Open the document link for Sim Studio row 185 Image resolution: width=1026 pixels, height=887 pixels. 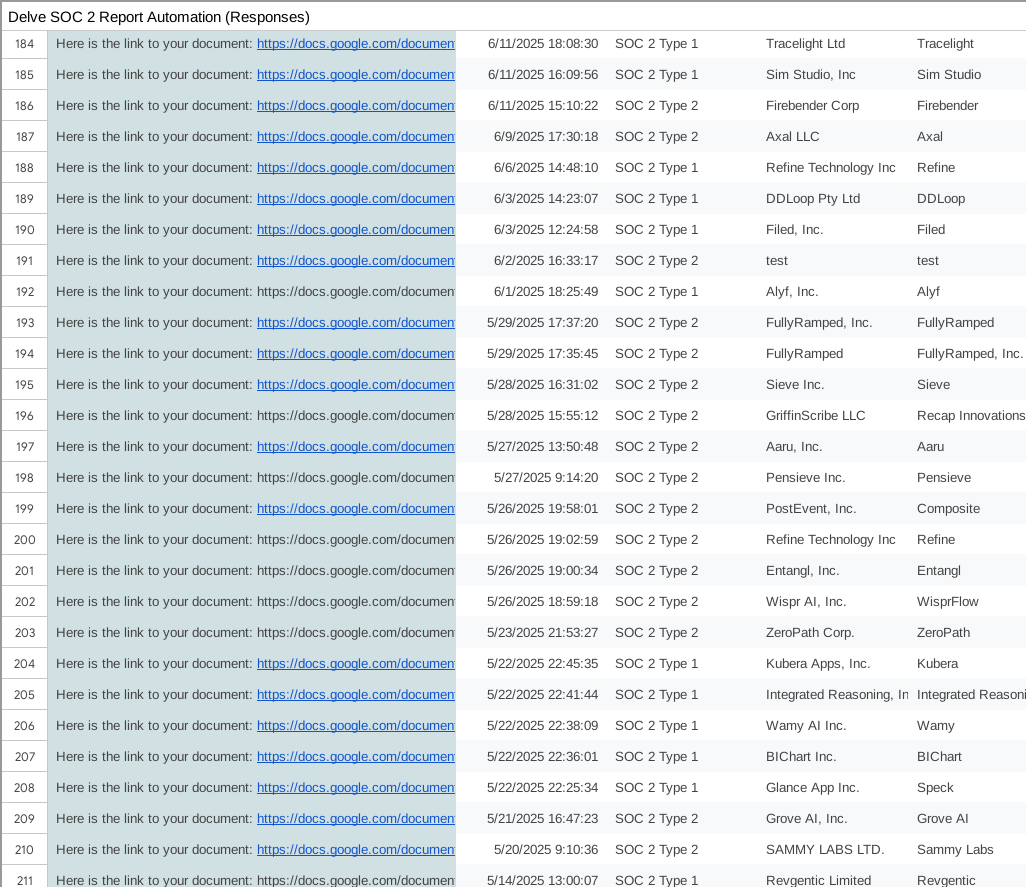pyautogui.click(x=355, y=75)
